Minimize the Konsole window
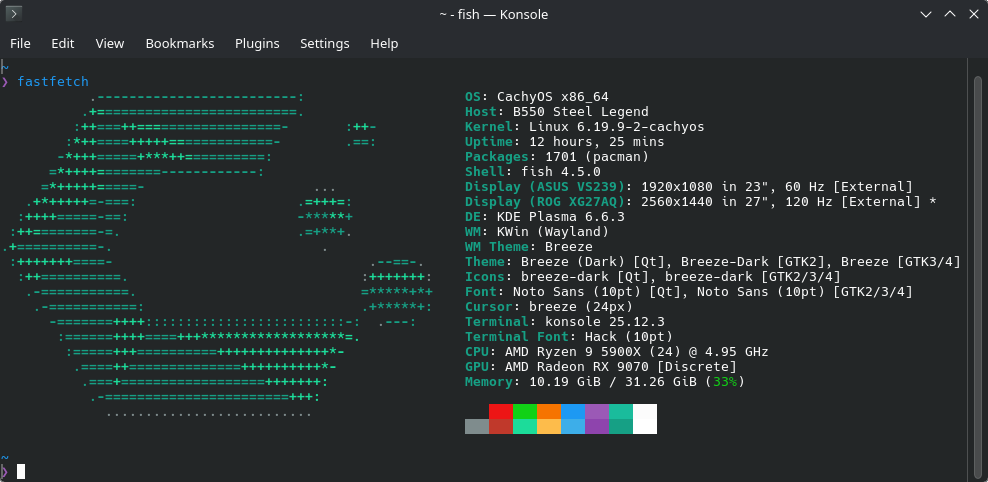Screen dimensions: 988x482 point(926,14)
